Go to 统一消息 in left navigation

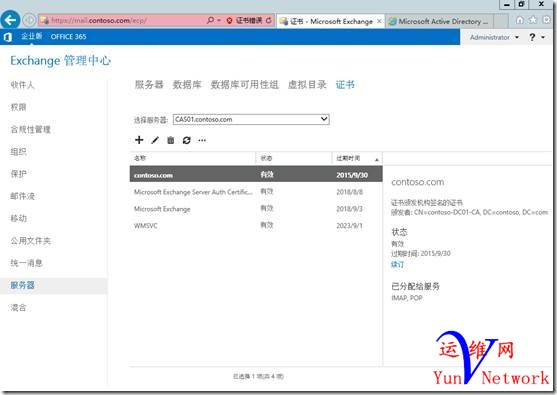click(26, 263)
